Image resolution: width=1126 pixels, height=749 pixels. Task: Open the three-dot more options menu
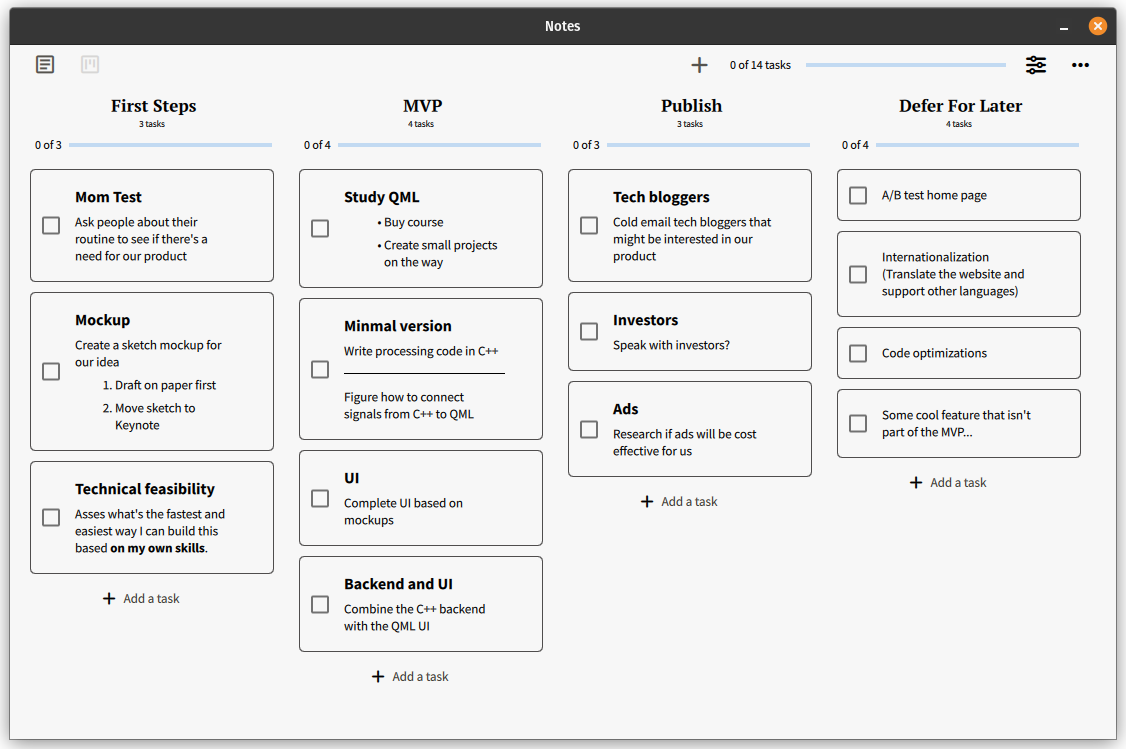click(x=1080, y=65)
